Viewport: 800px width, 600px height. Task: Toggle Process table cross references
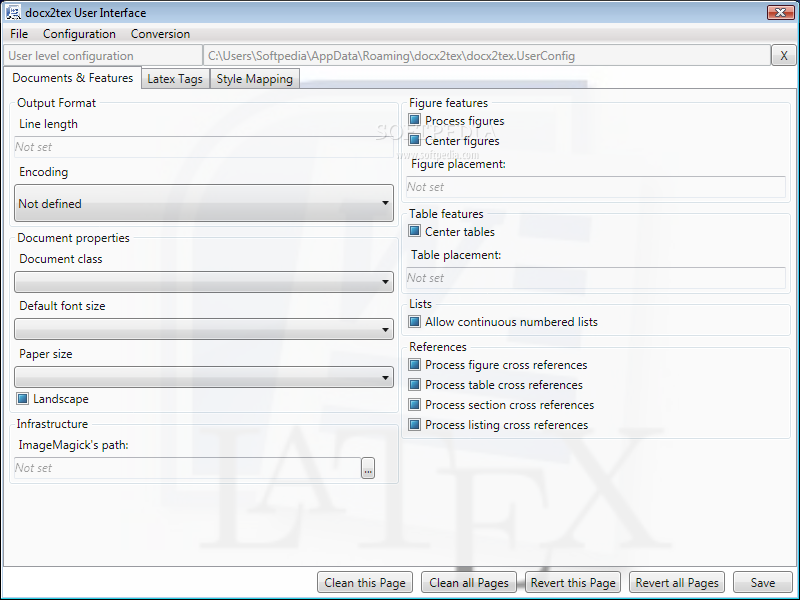point(414,384)
